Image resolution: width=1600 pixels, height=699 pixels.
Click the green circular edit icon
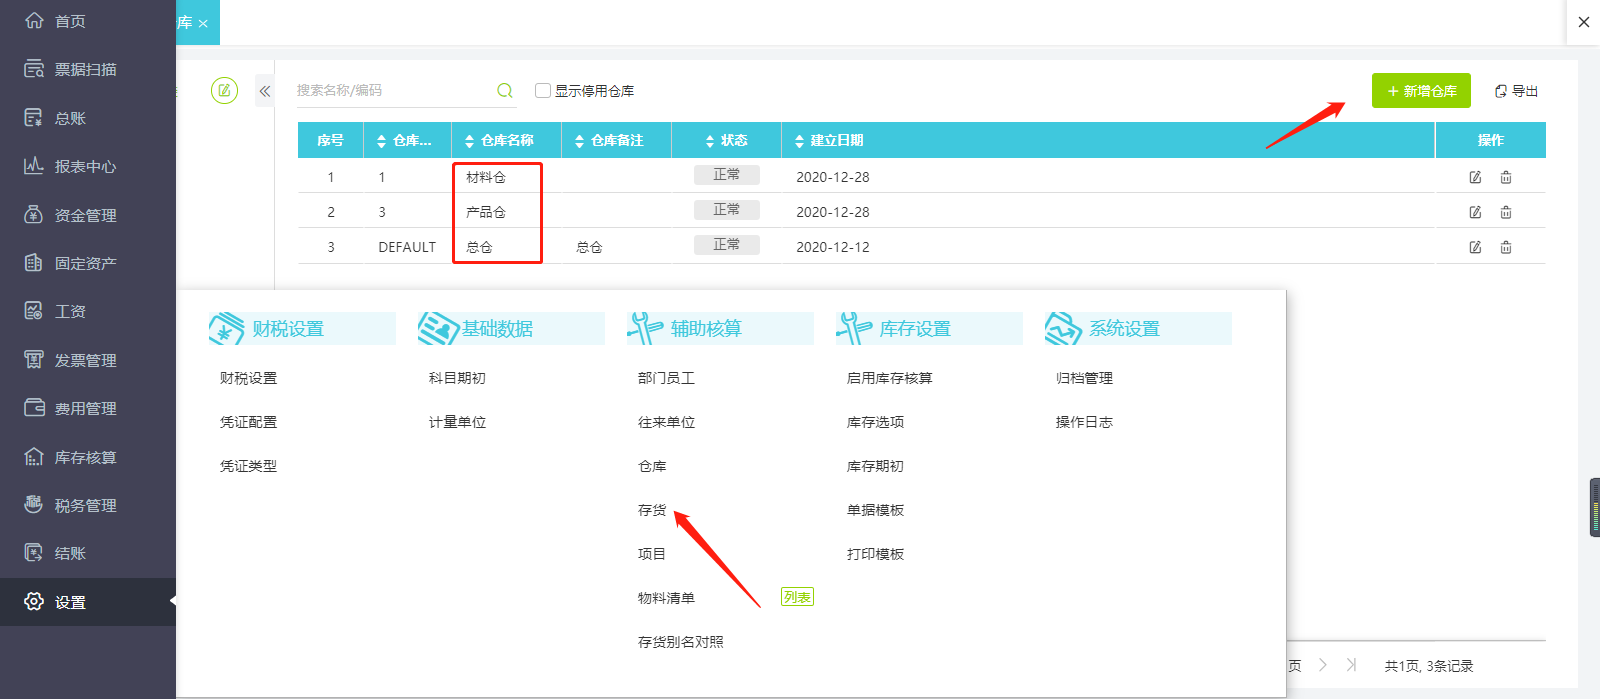tap(224, 91)
